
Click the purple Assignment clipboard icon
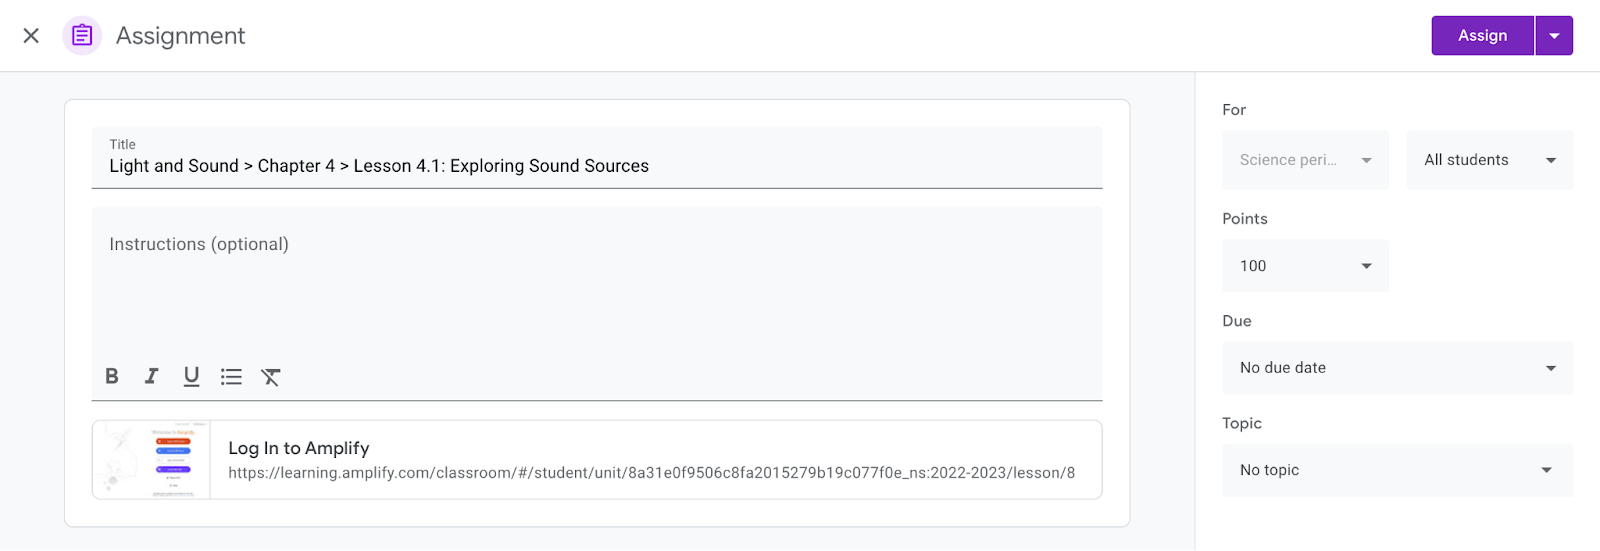click(x=82, y=36)
